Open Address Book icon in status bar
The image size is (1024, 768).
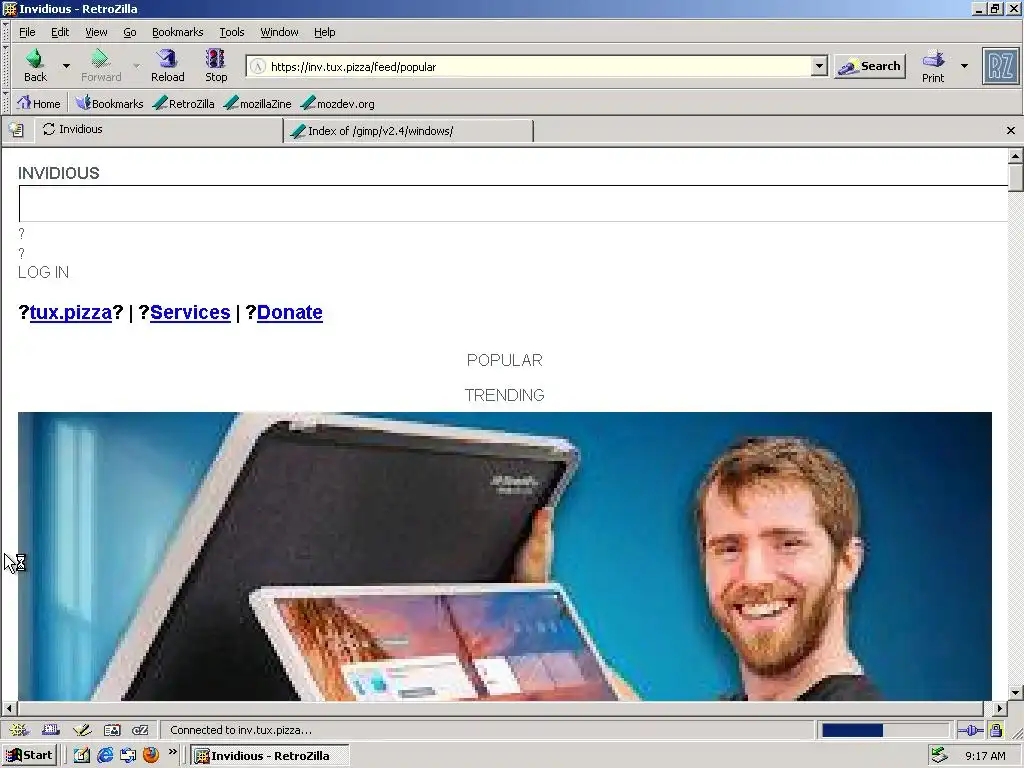(112, 730)
